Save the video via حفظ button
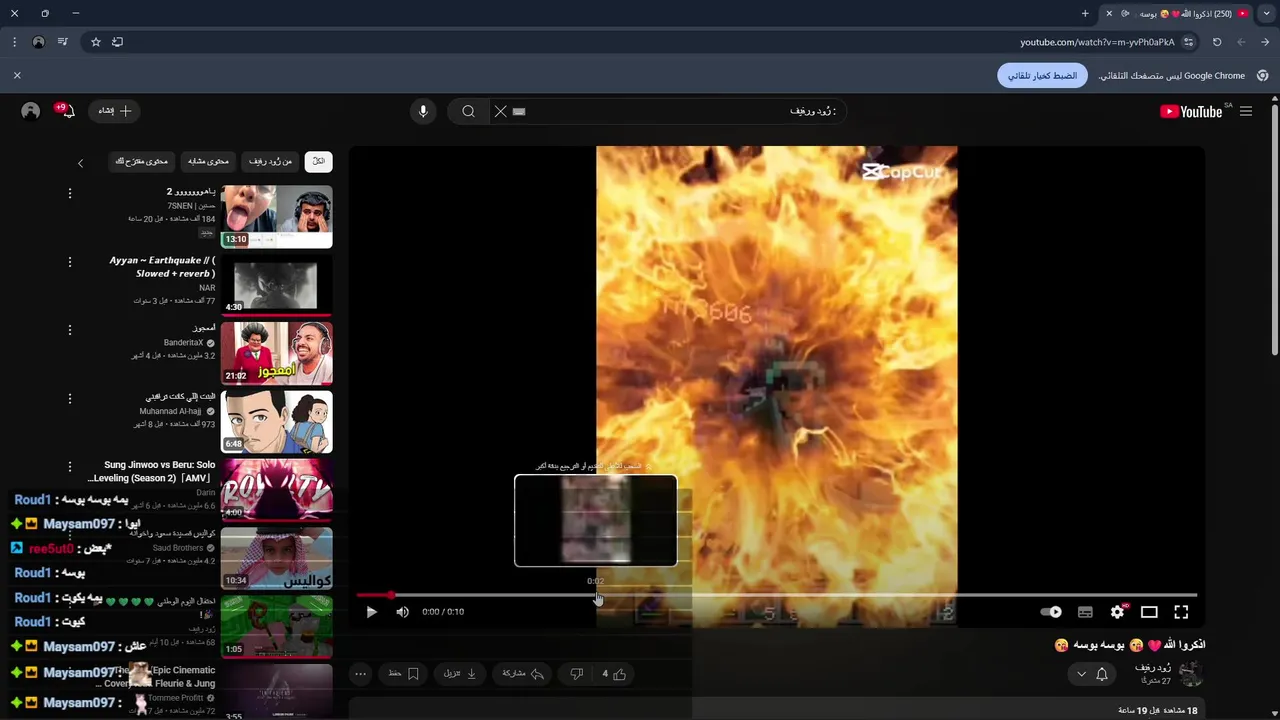1280x720 pixels. [x=403, y=674]
